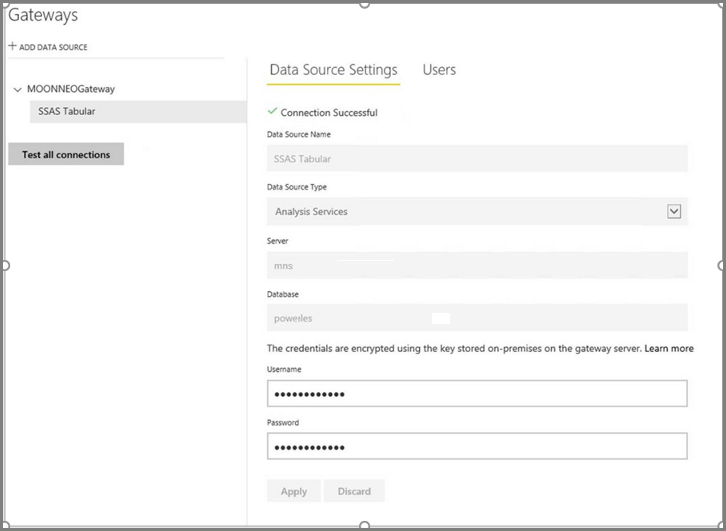Click the Gateways heading text
Image resolution: width=726 pixels, height=531 pixels.
[43, 15]
